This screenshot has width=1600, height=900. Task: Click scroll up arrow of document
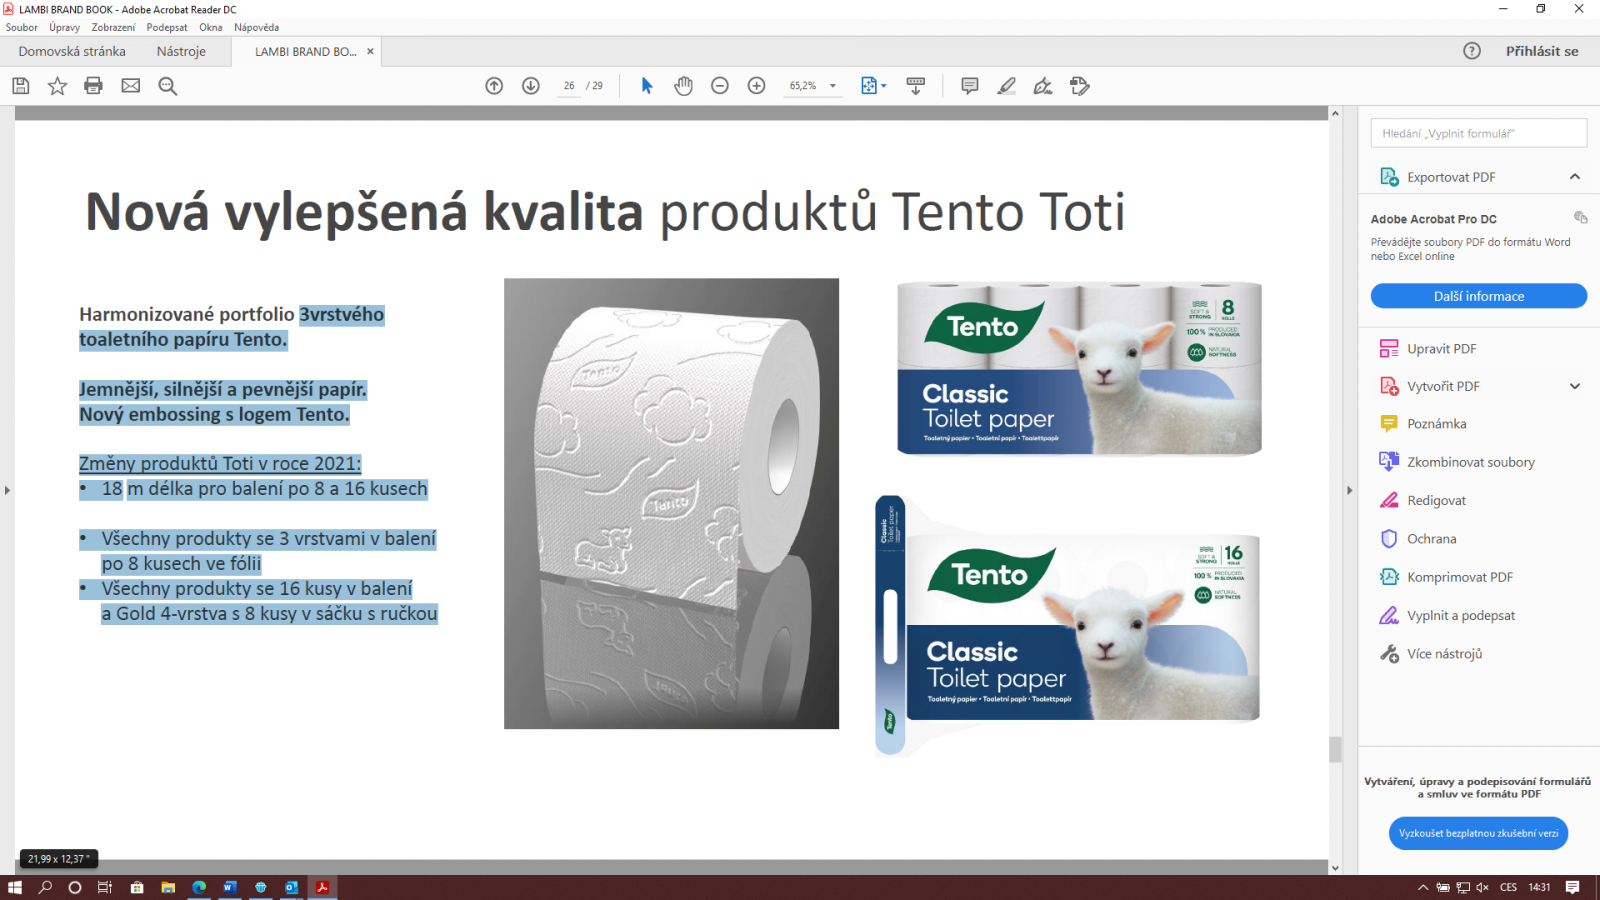1335,113
